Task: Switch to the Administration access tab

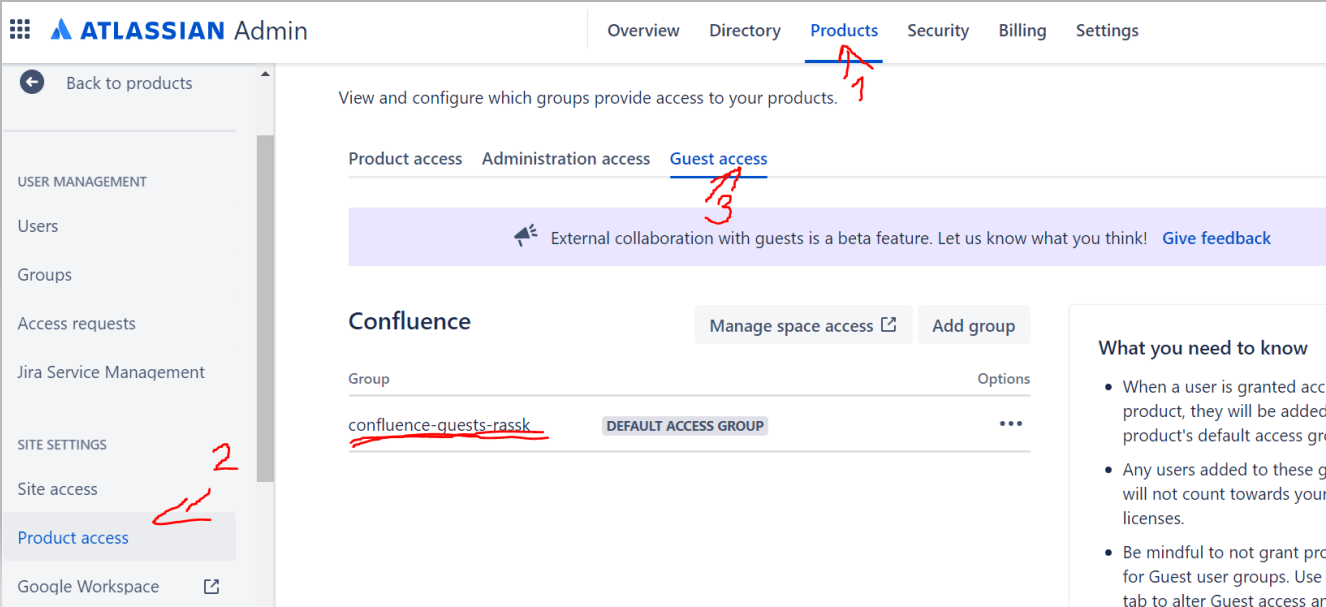Action: click(x=565, y=158)
